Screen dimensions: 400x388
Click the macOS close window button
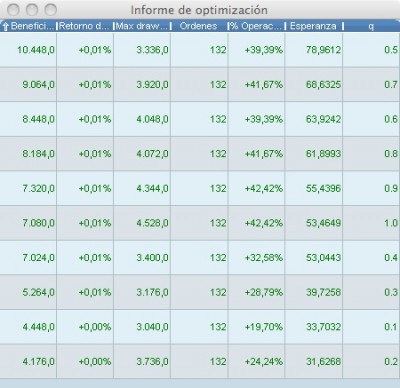click(13, 10)
